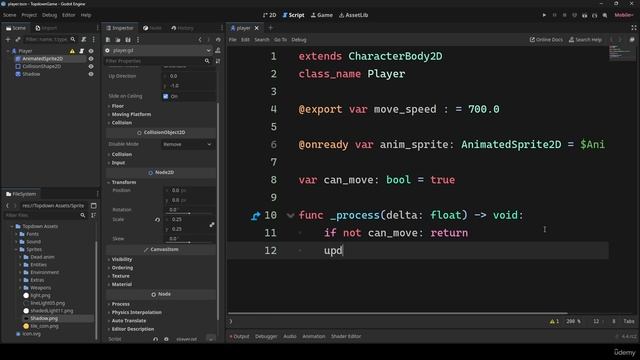Toggle visibility of Shadow node
This screenshot has width=640, height=360.
pyautogui.click(x=91, y=74)
